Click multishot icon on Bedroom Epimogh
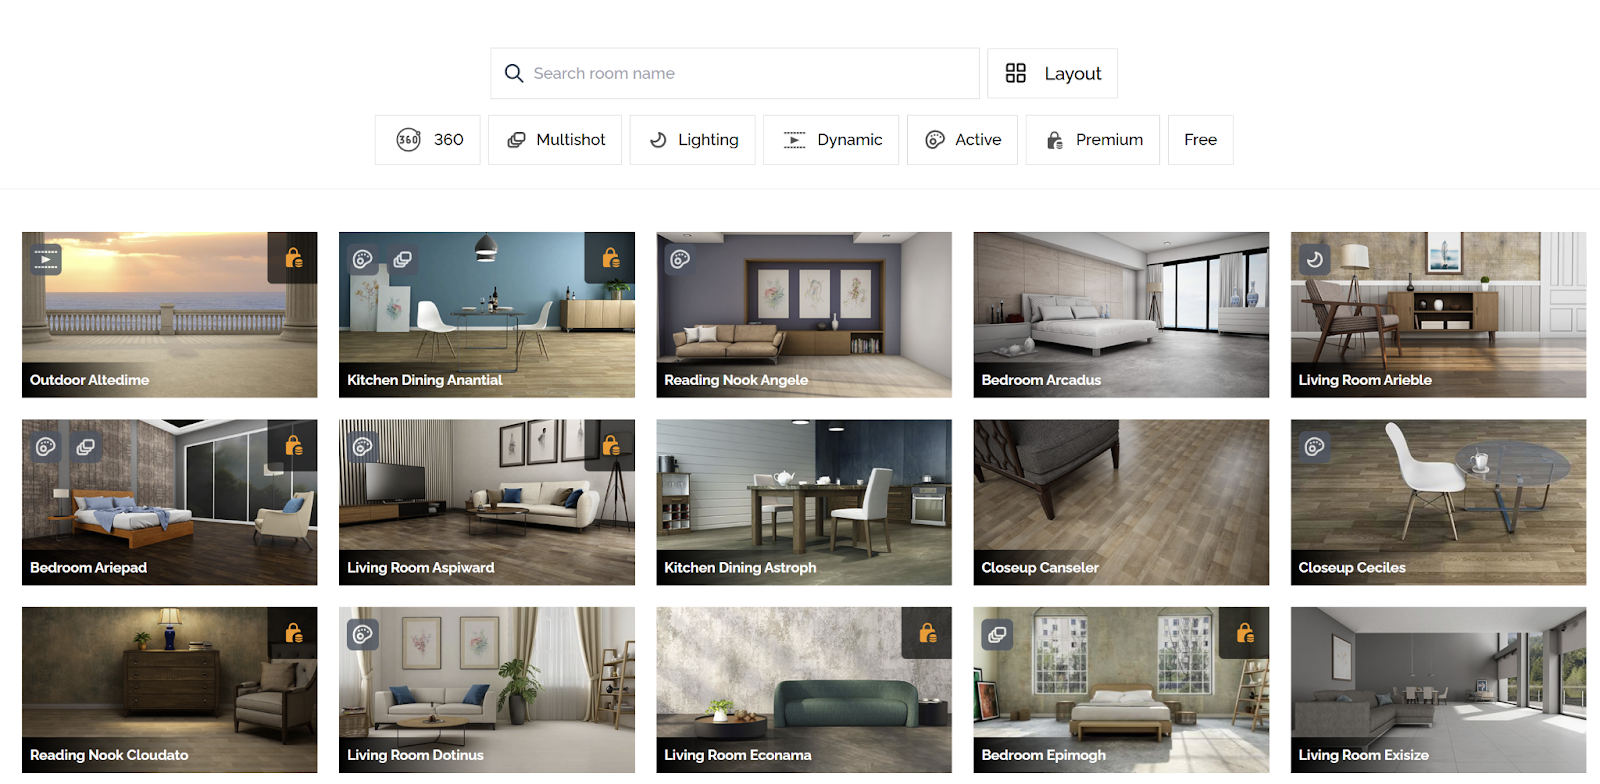The height and width of the screenshot is (784, 1600). coord(997,635)
